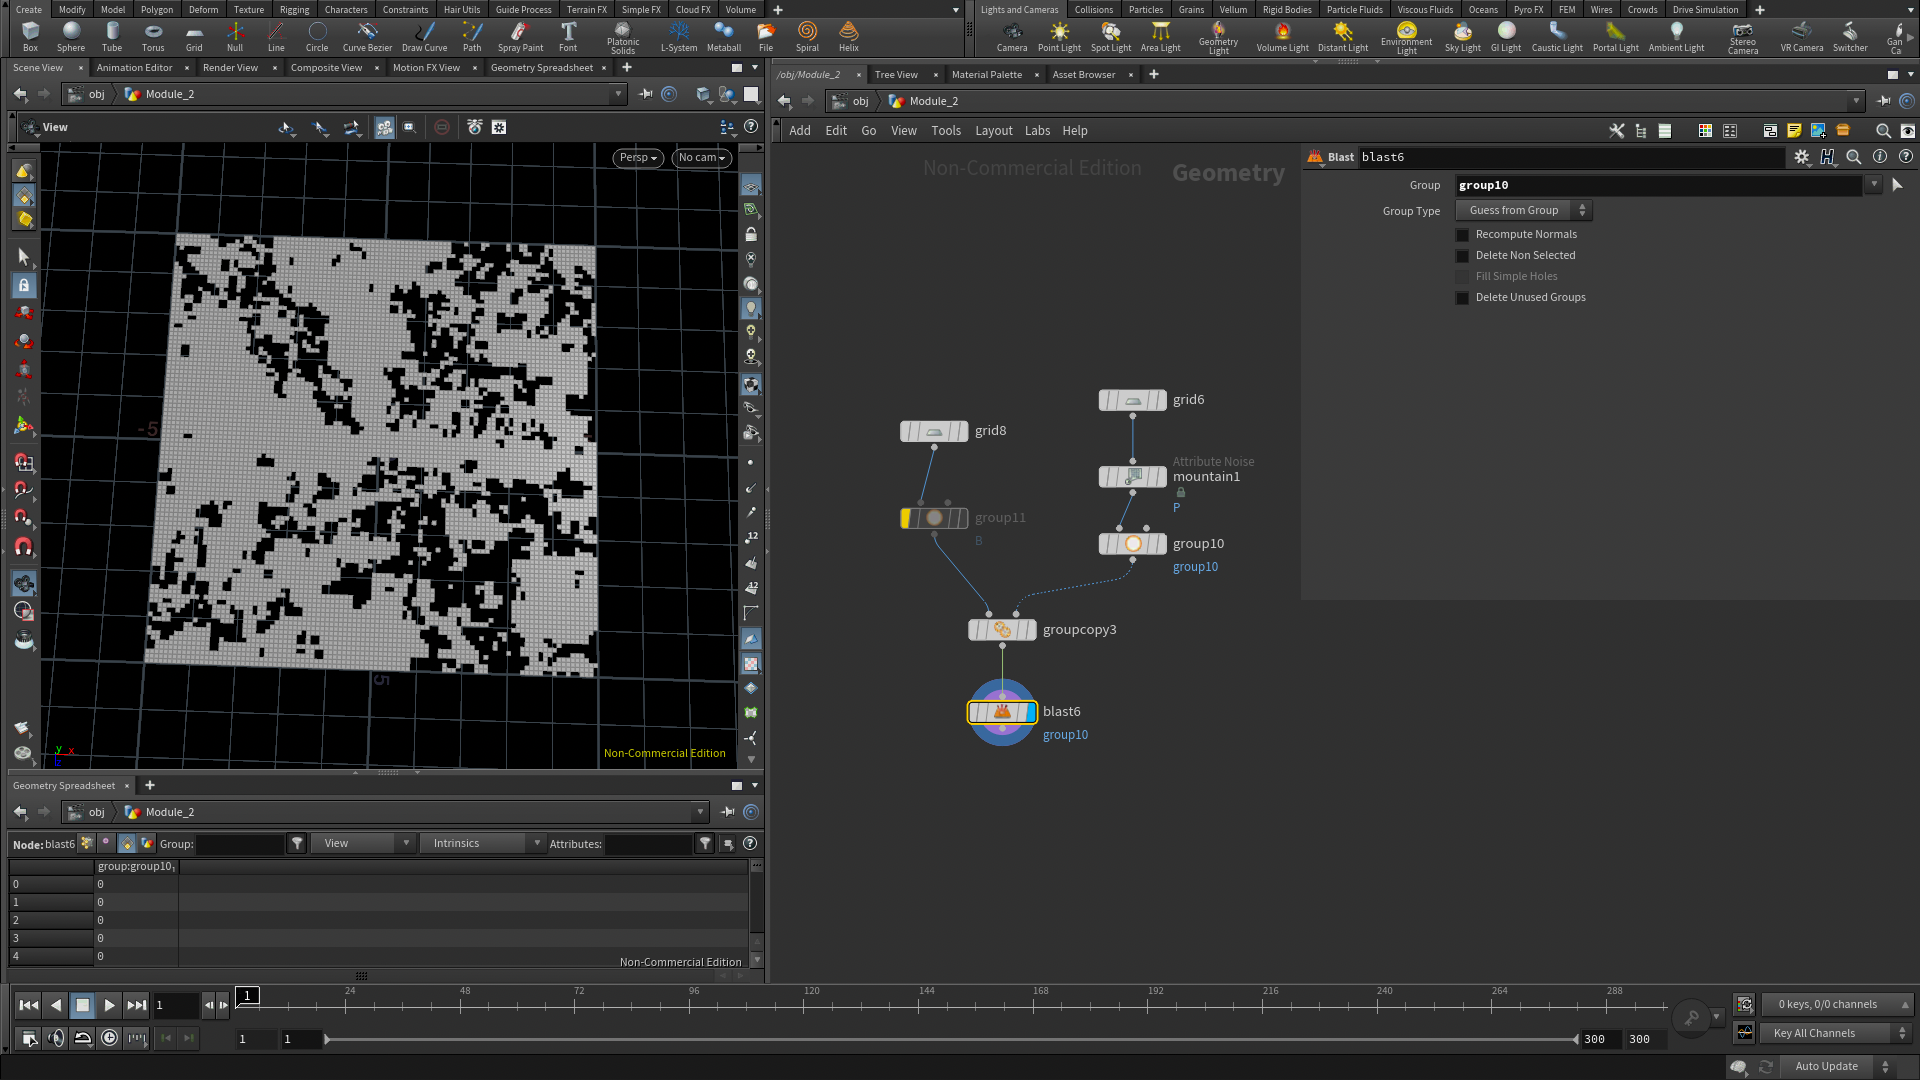Enable Recompute Normals checkbox

pyautogui.click(x=1462, y=235)
